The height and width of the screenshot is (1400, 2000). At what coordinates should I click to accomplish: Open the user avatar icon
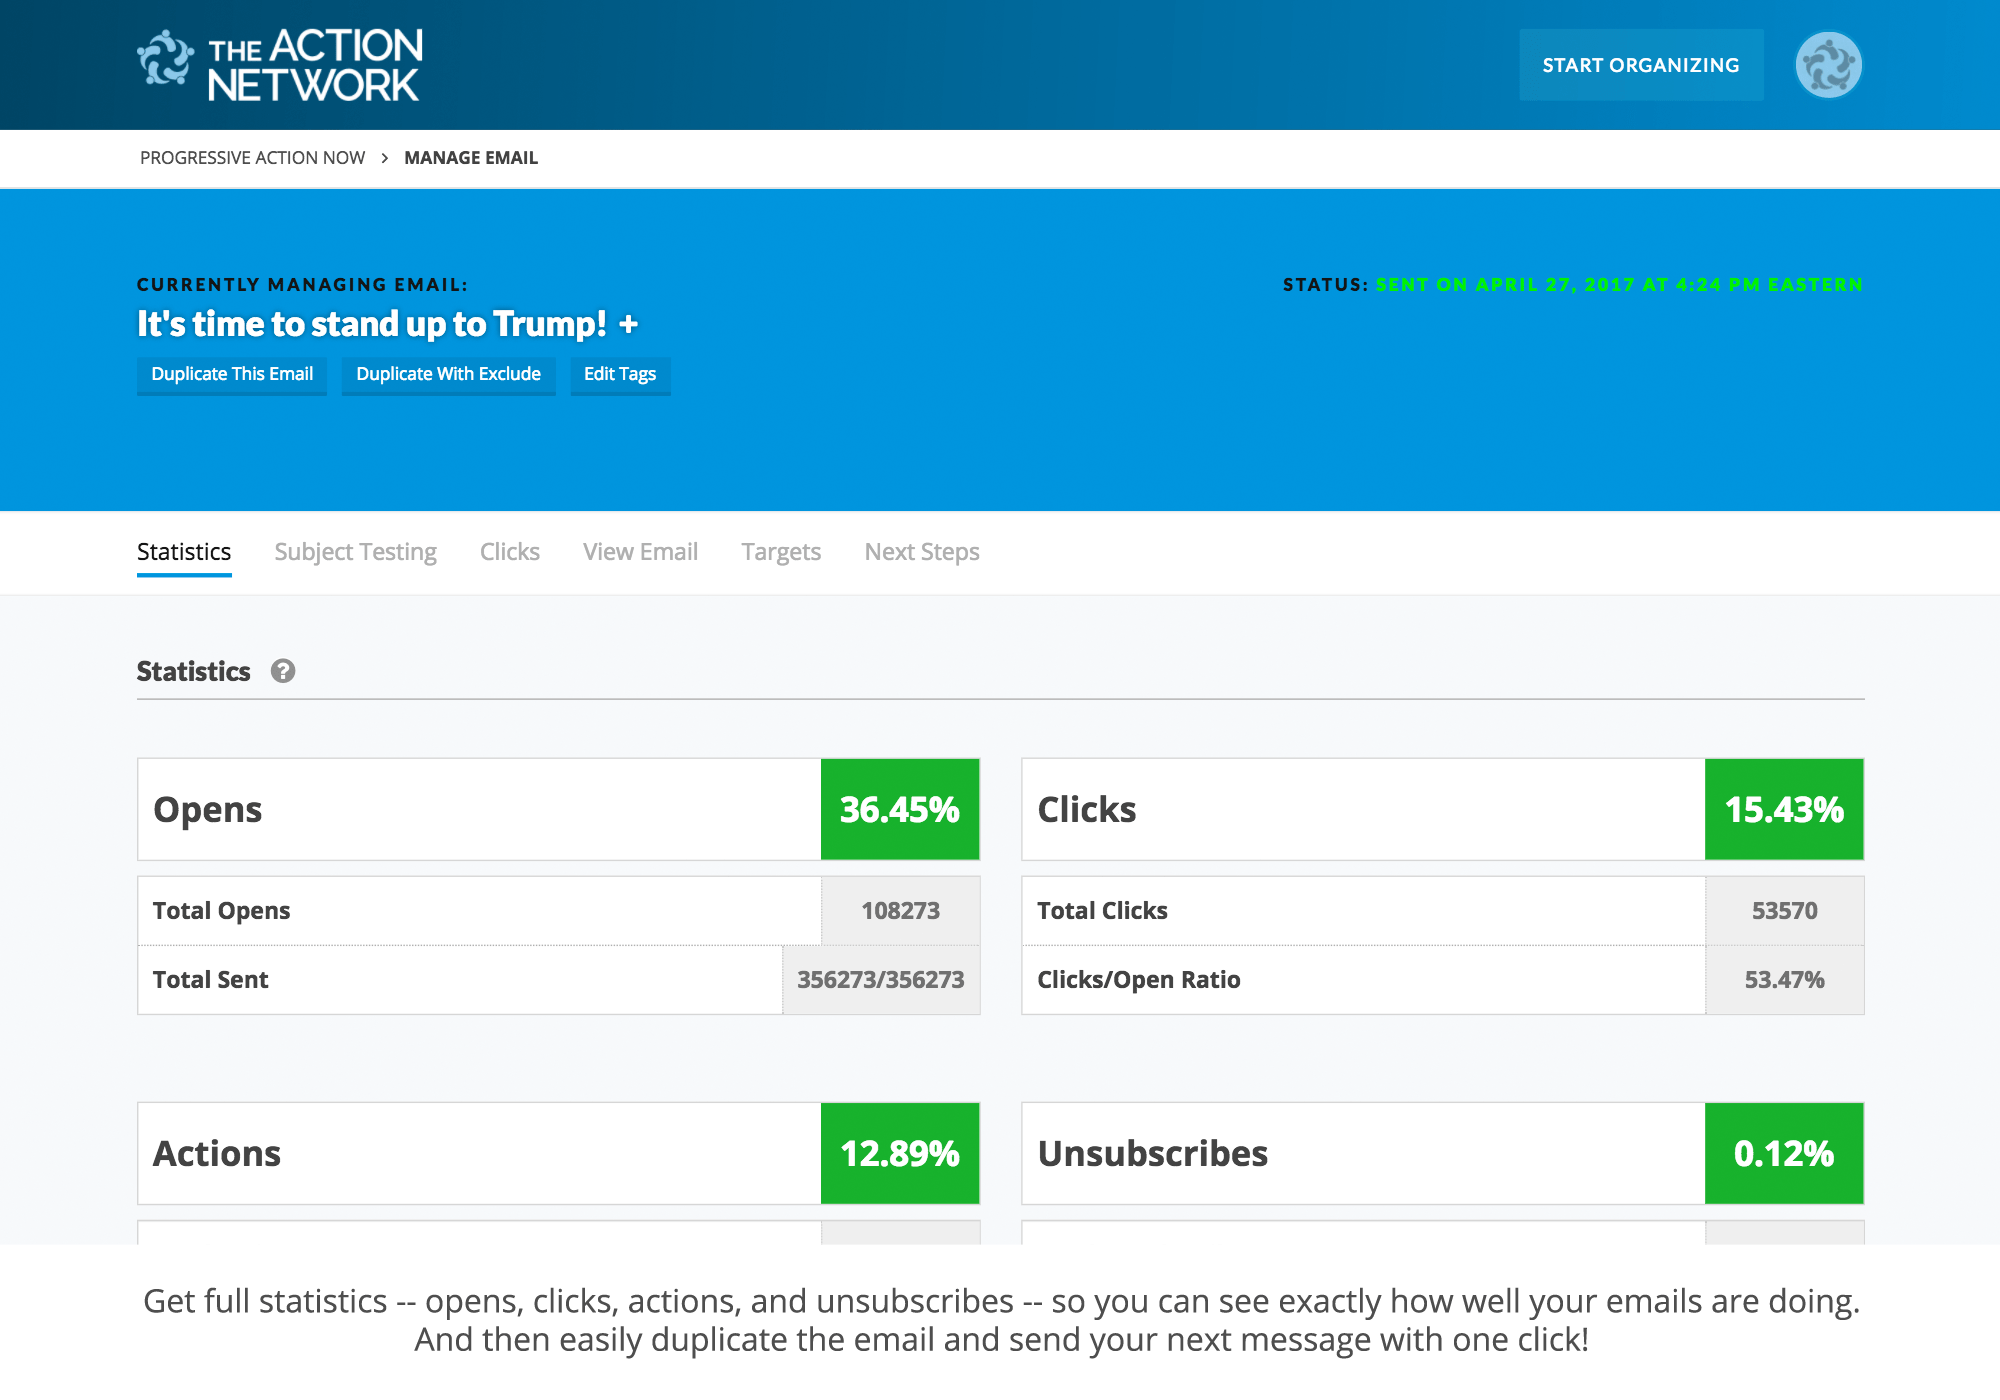[1828, 65]
